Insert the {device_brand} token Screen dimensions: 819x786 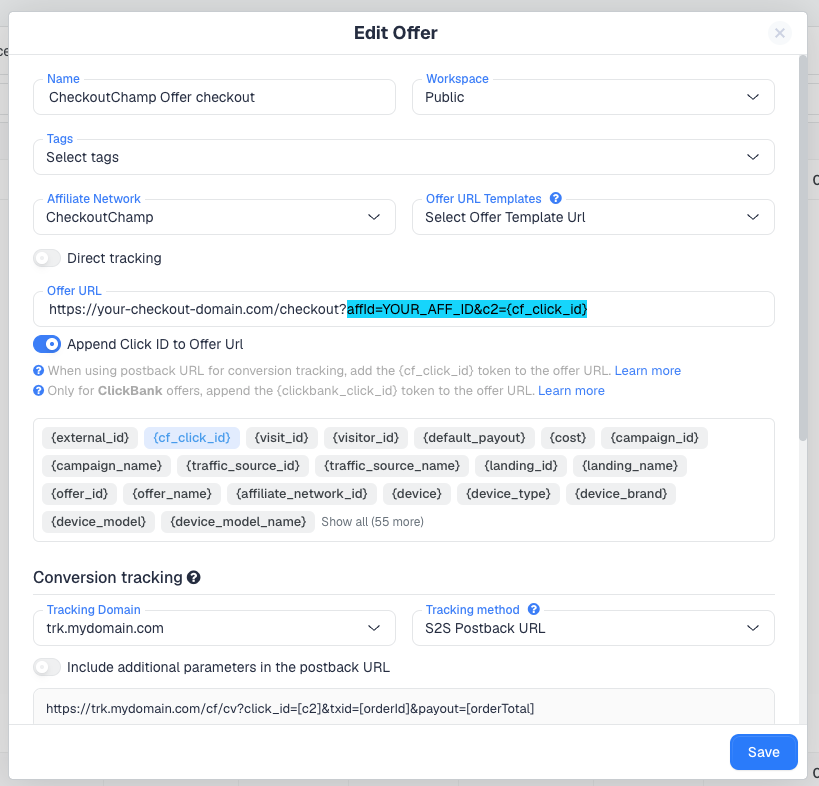click(x=621, y=494)
